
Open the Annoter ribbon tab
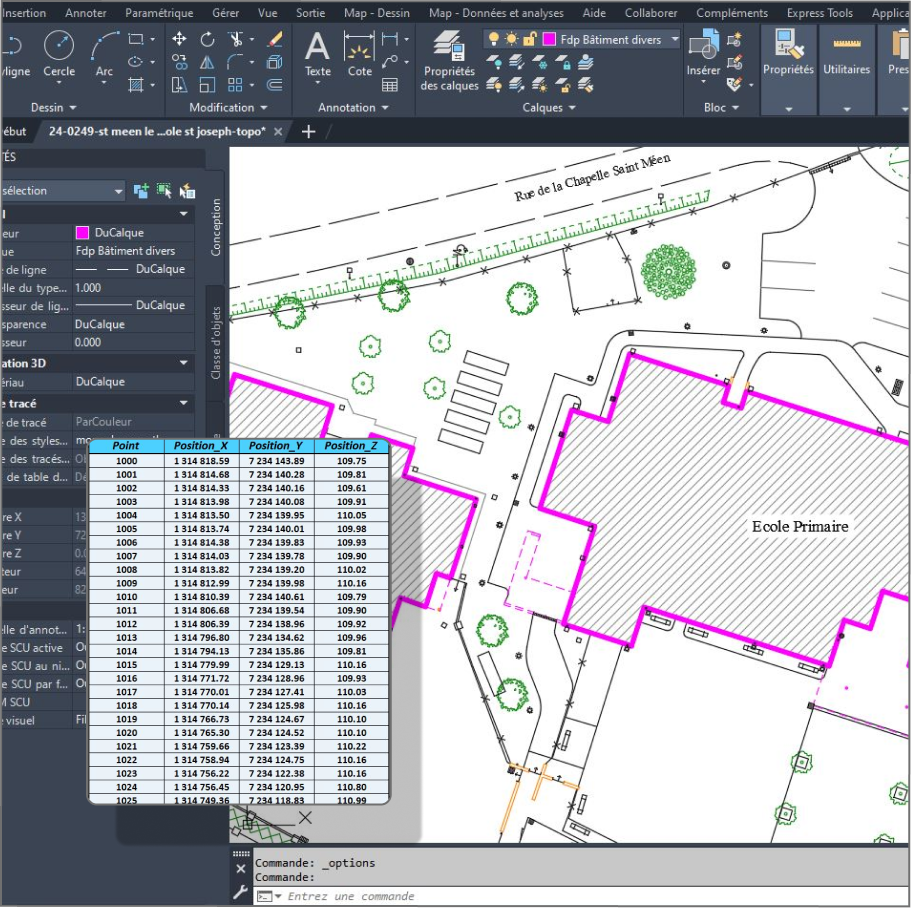86,13
